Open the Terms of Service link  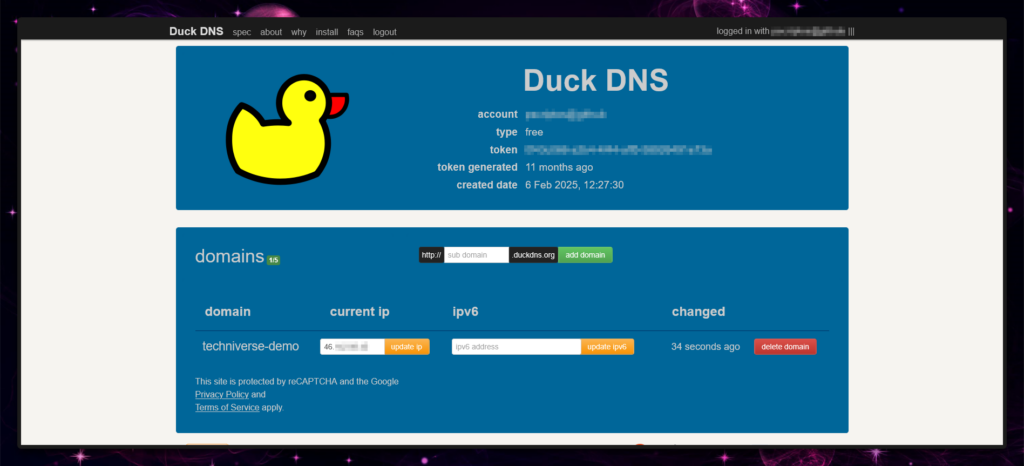227,407
